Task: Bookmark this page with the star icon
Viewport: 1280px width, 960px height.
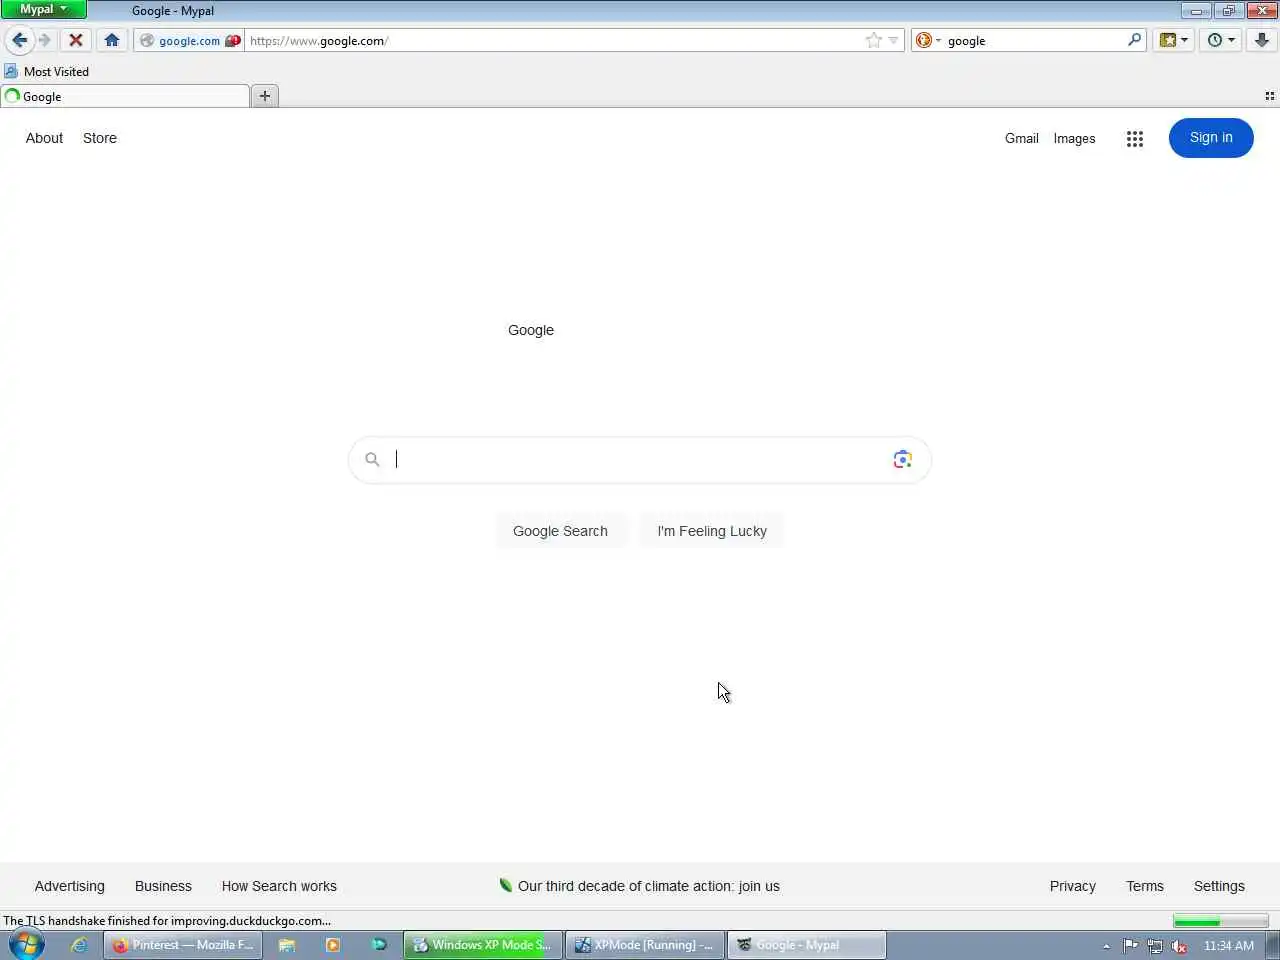Action: [x=874, y=40]
